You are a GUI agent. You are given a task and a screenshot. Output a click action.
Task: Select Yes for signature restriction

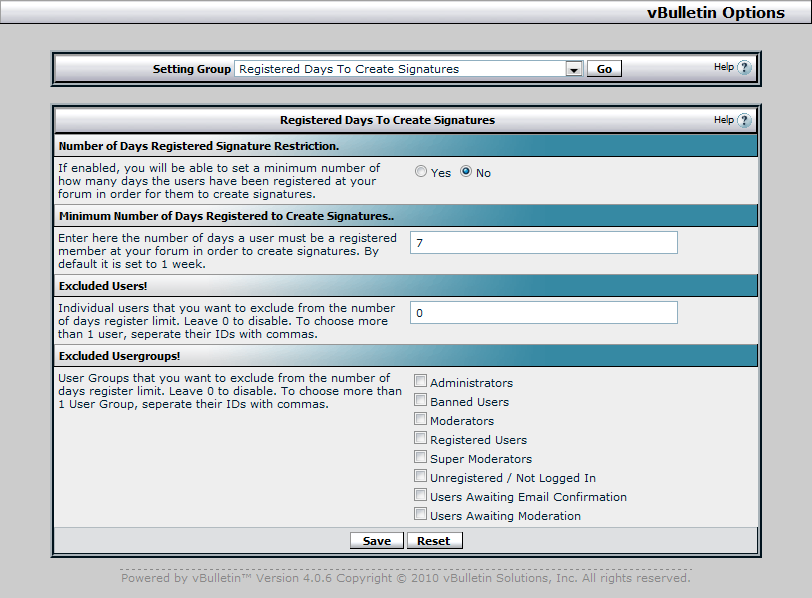point(421,172)
